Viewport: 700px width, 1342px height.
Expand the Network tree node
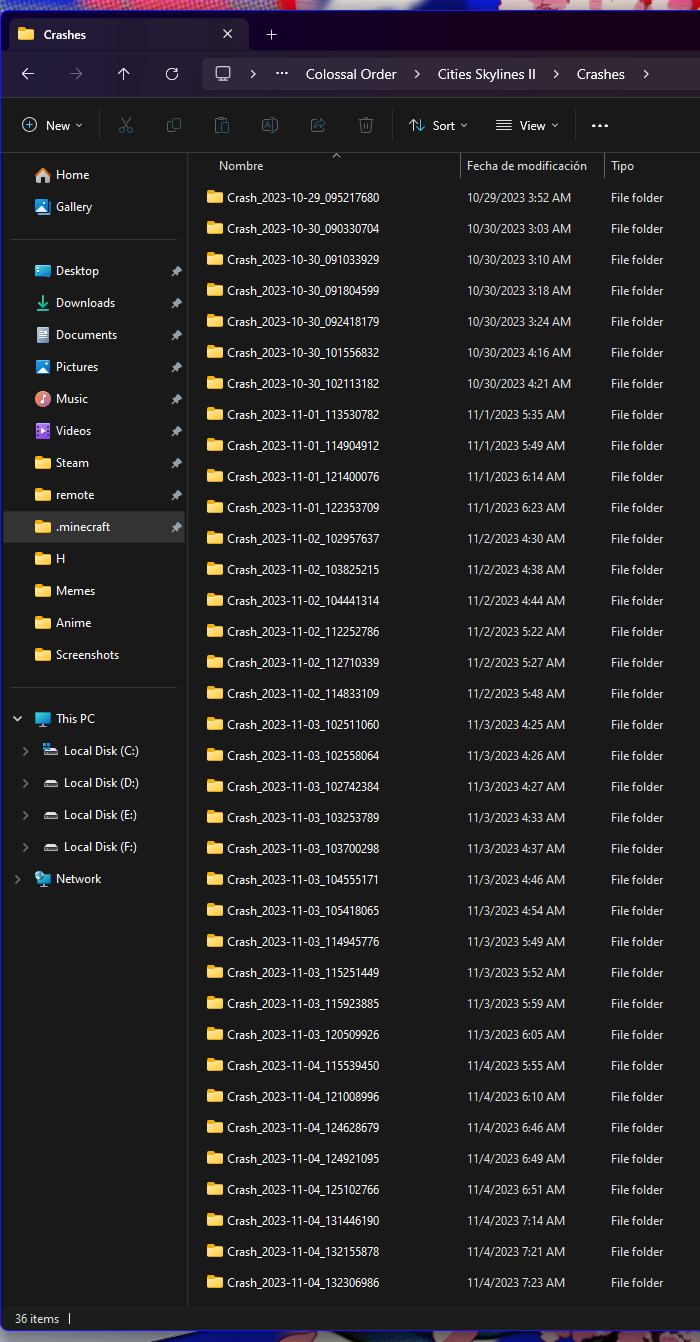point(18,879)
